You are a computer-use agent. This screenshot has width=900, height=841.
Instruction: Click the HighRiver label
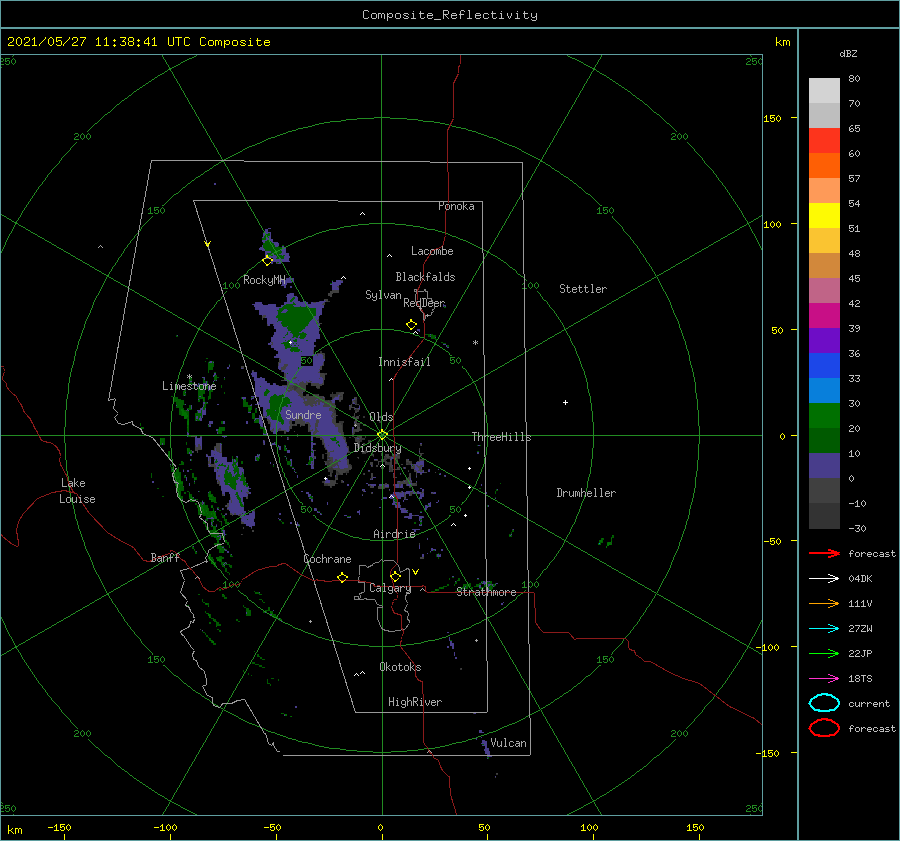tap(415, 702)
